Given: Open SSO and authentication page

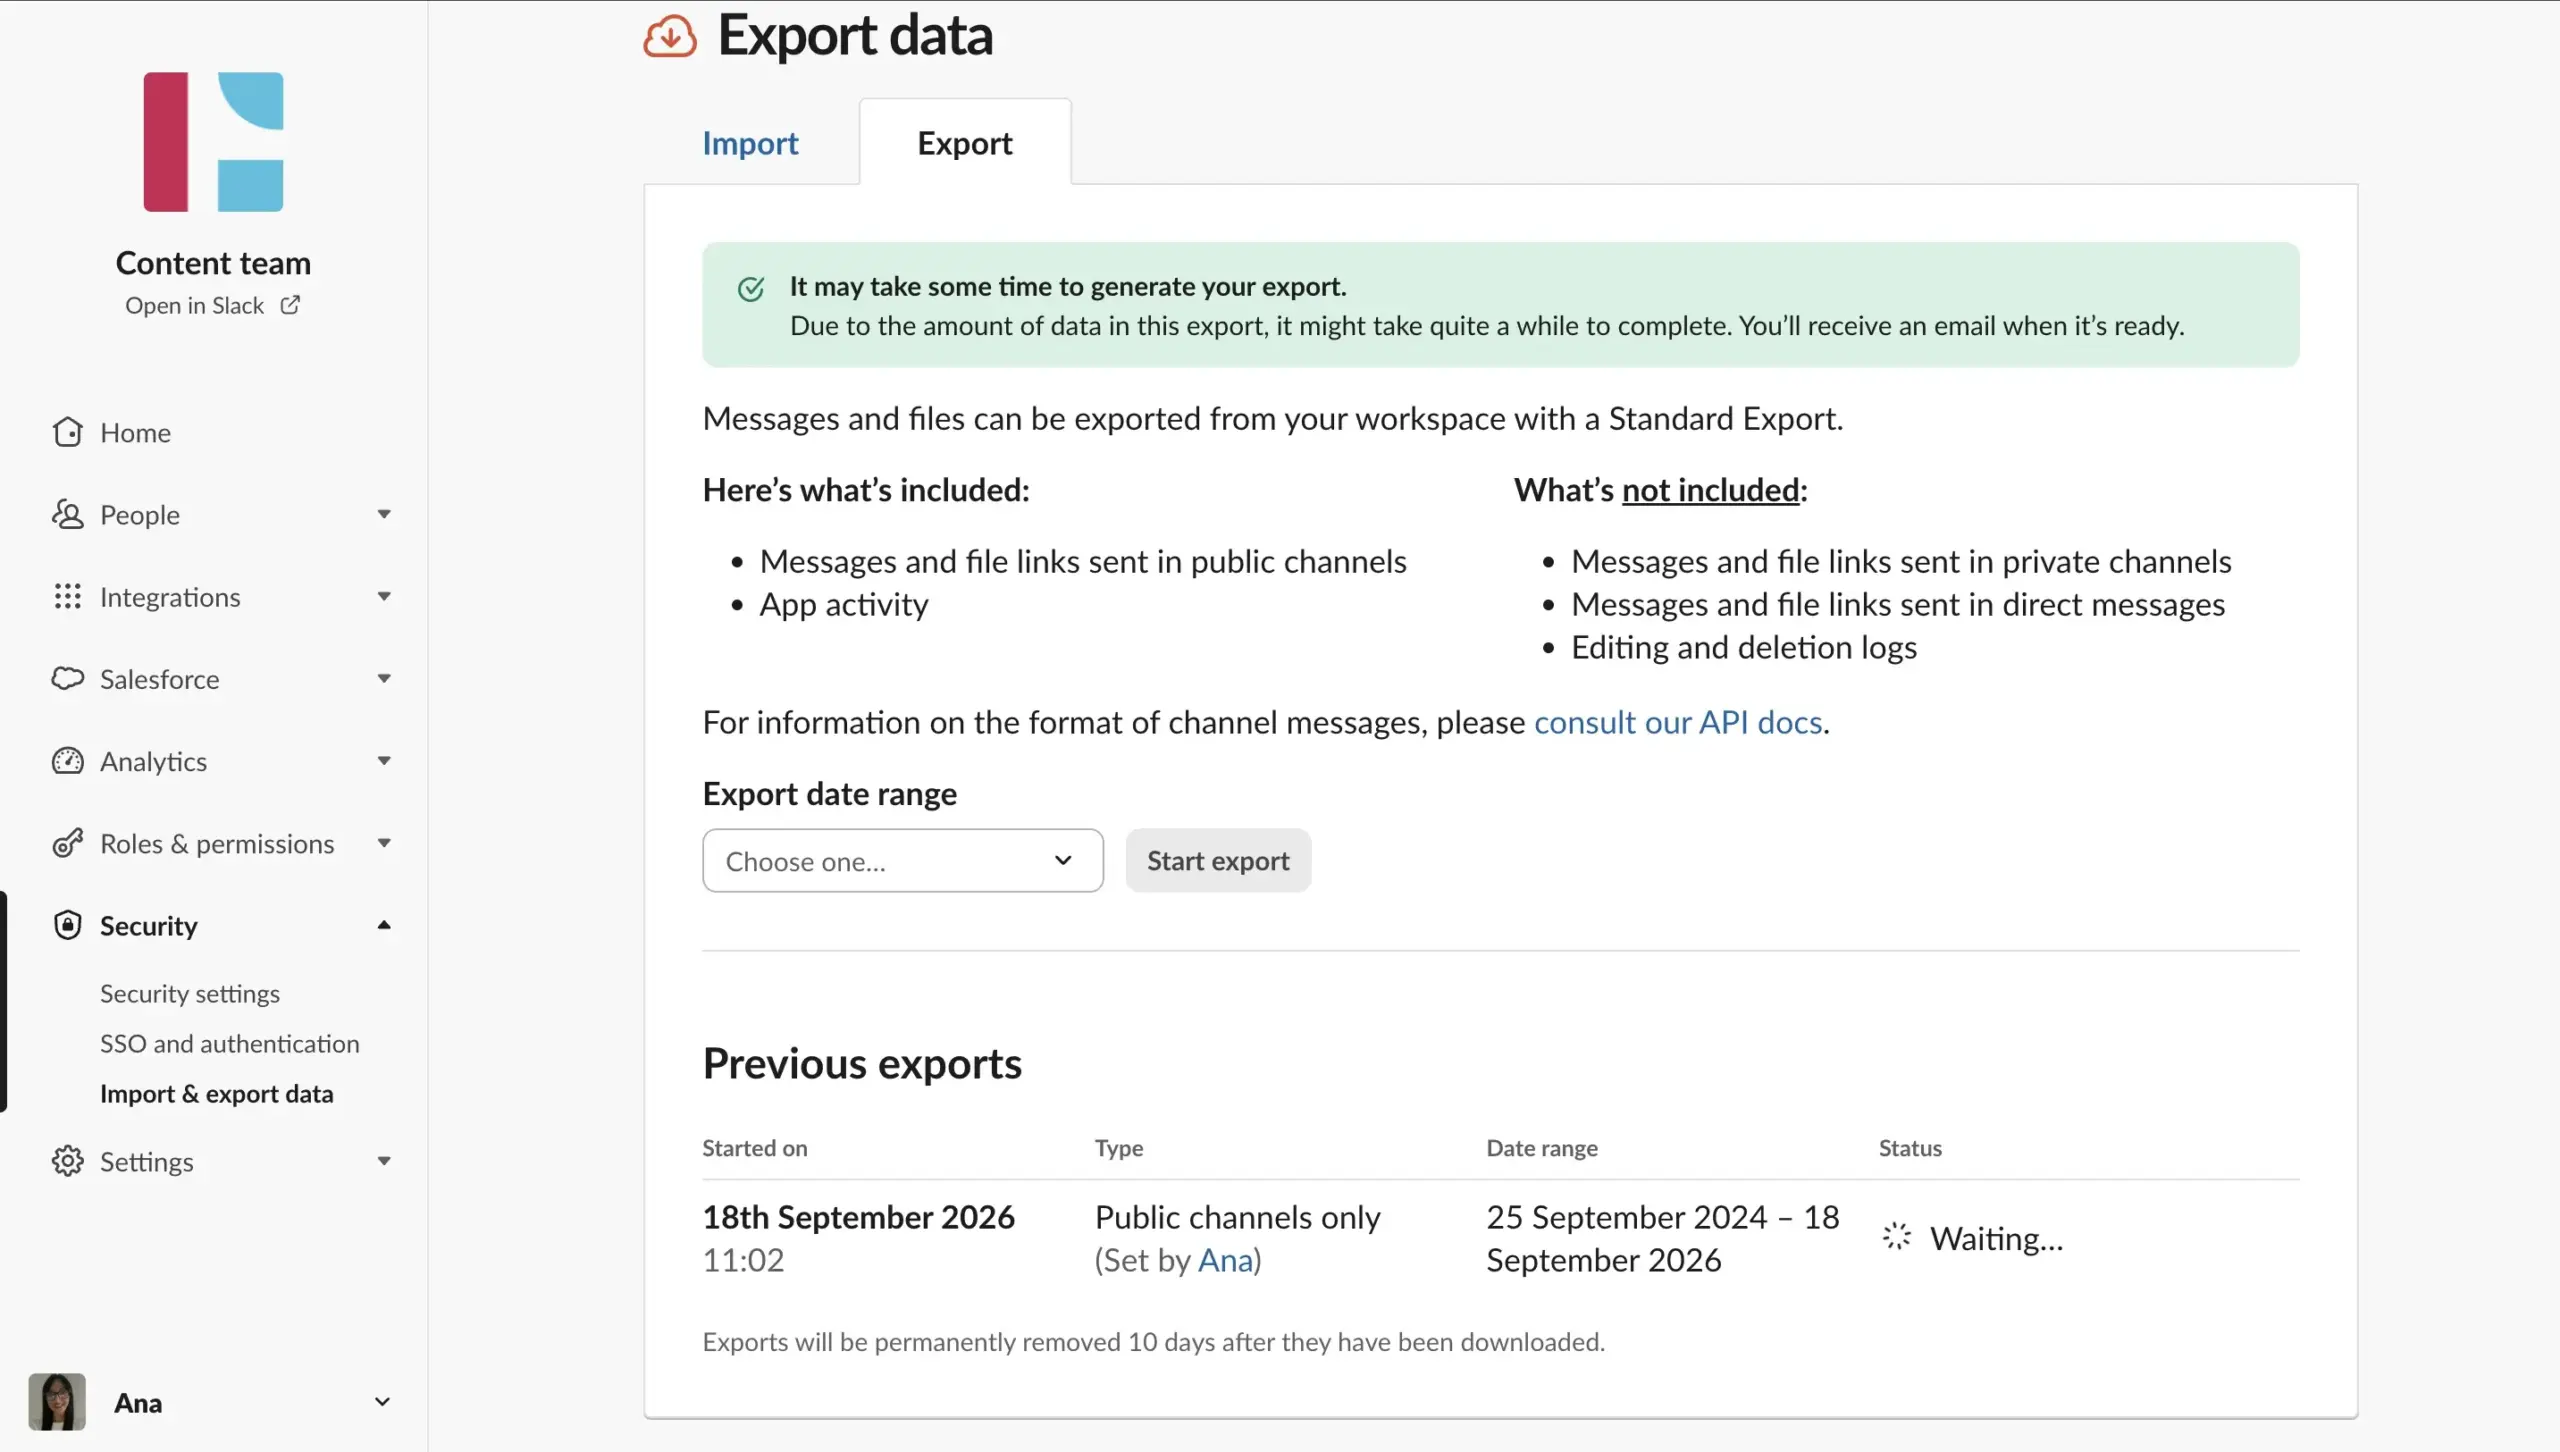Looking at the screenshot, I should point(230,1043).
